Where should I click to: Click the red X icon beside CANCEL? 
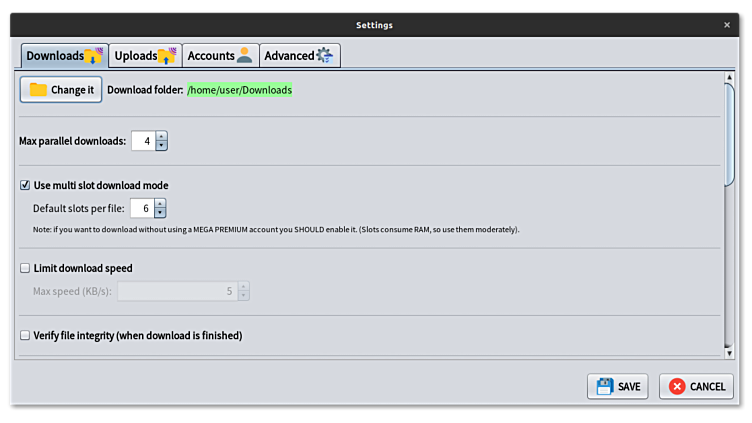677,386
